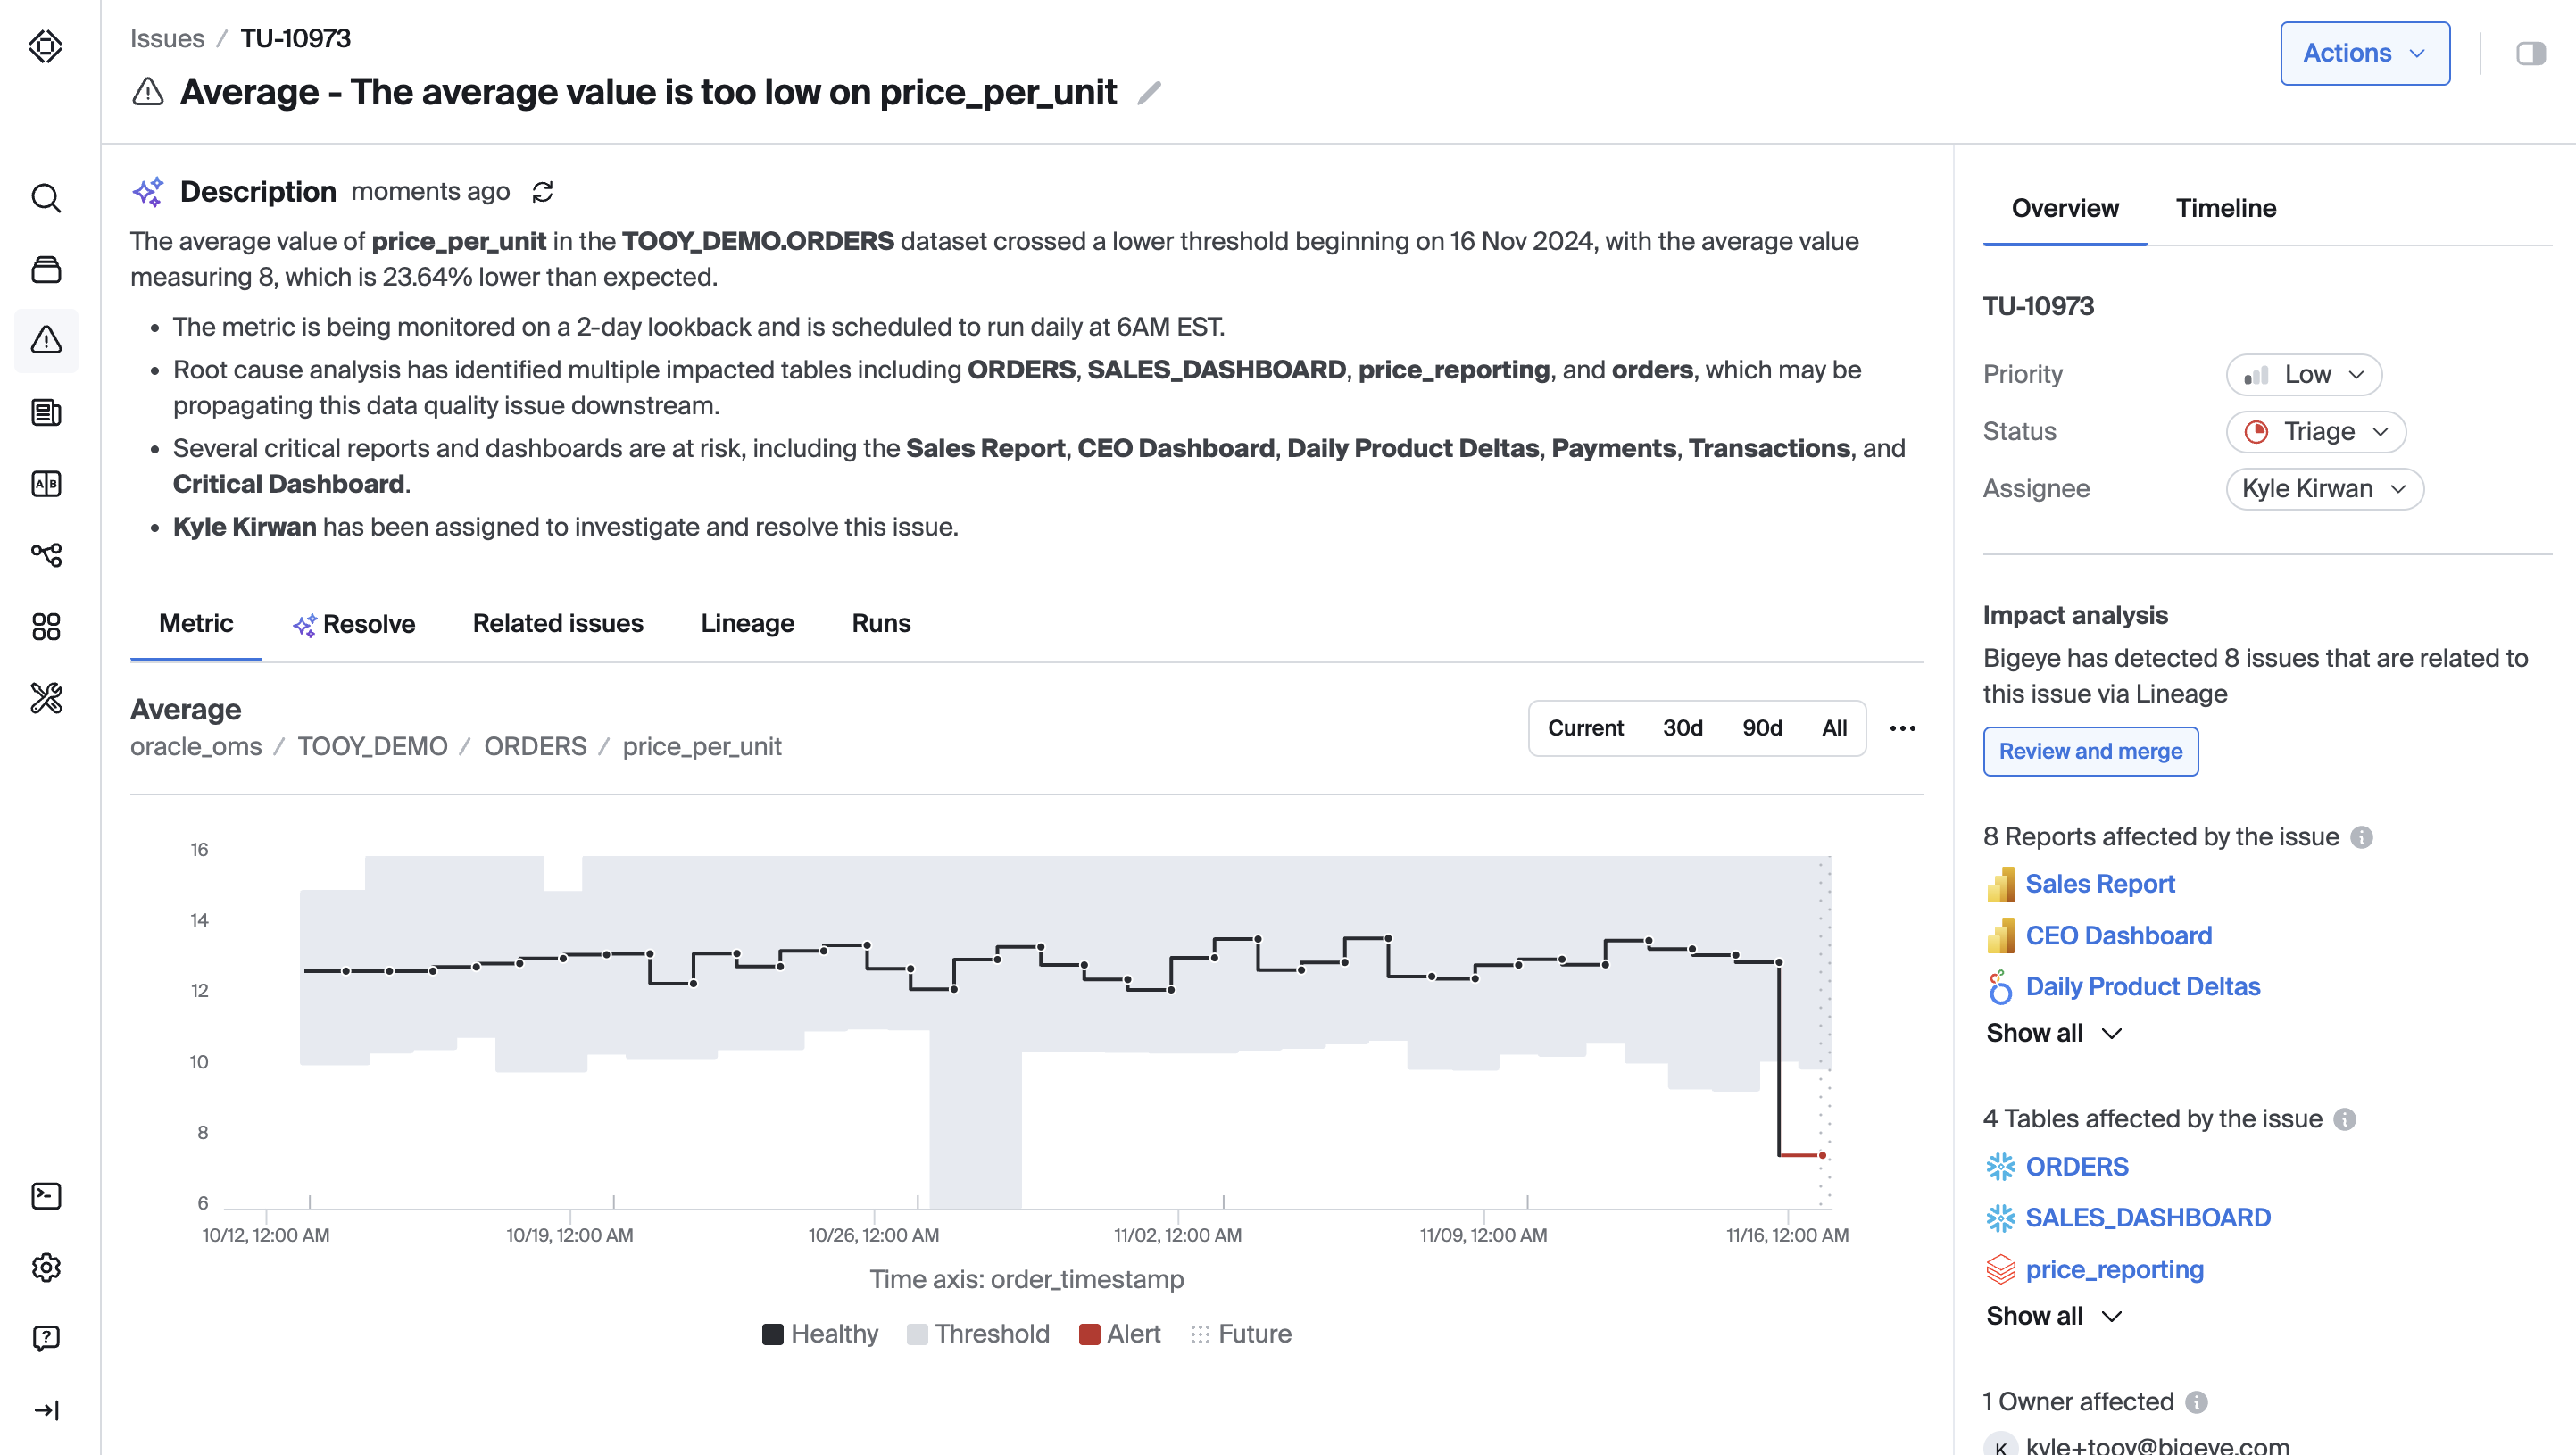
Task: Open the Status Triage dropdown
Action: 2315,431
